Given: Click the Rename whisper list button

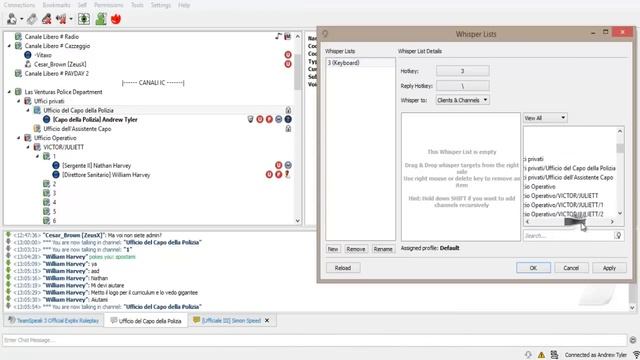Looking at the screenshot, I should pyautogui.click(x=383, y=249).
